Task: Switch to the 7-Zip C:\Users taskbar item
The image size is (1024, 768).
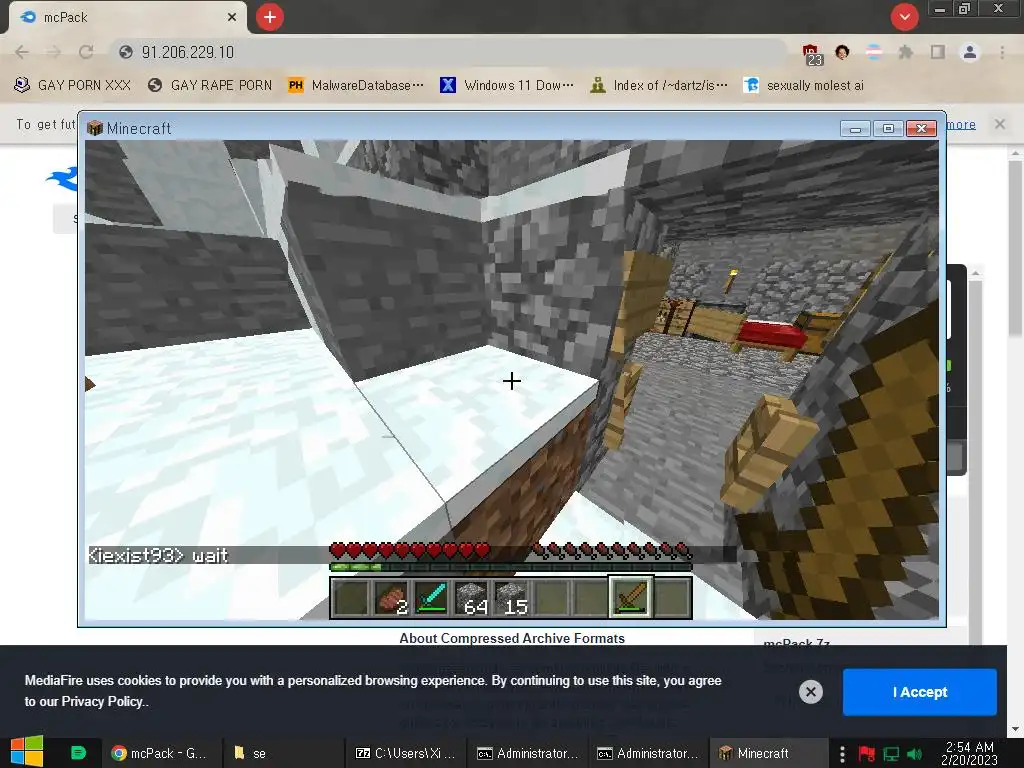Action: point(405,753)
